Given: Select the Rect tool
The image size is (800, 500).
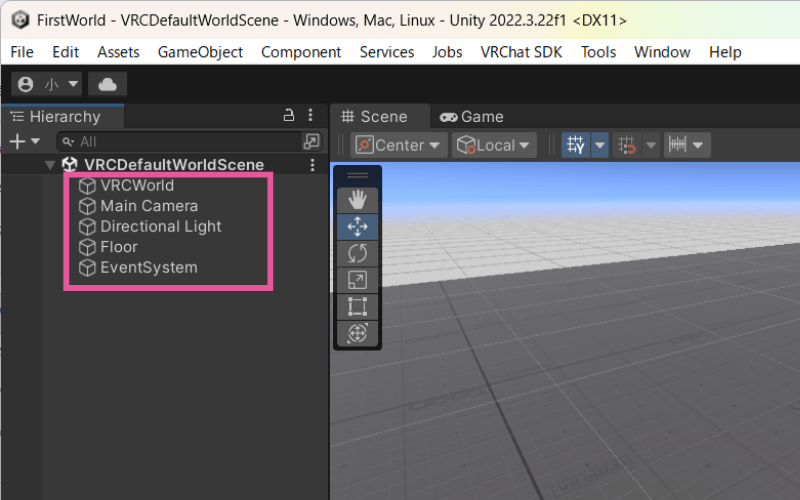Looking at the screenshot, I should pos(357,306).
